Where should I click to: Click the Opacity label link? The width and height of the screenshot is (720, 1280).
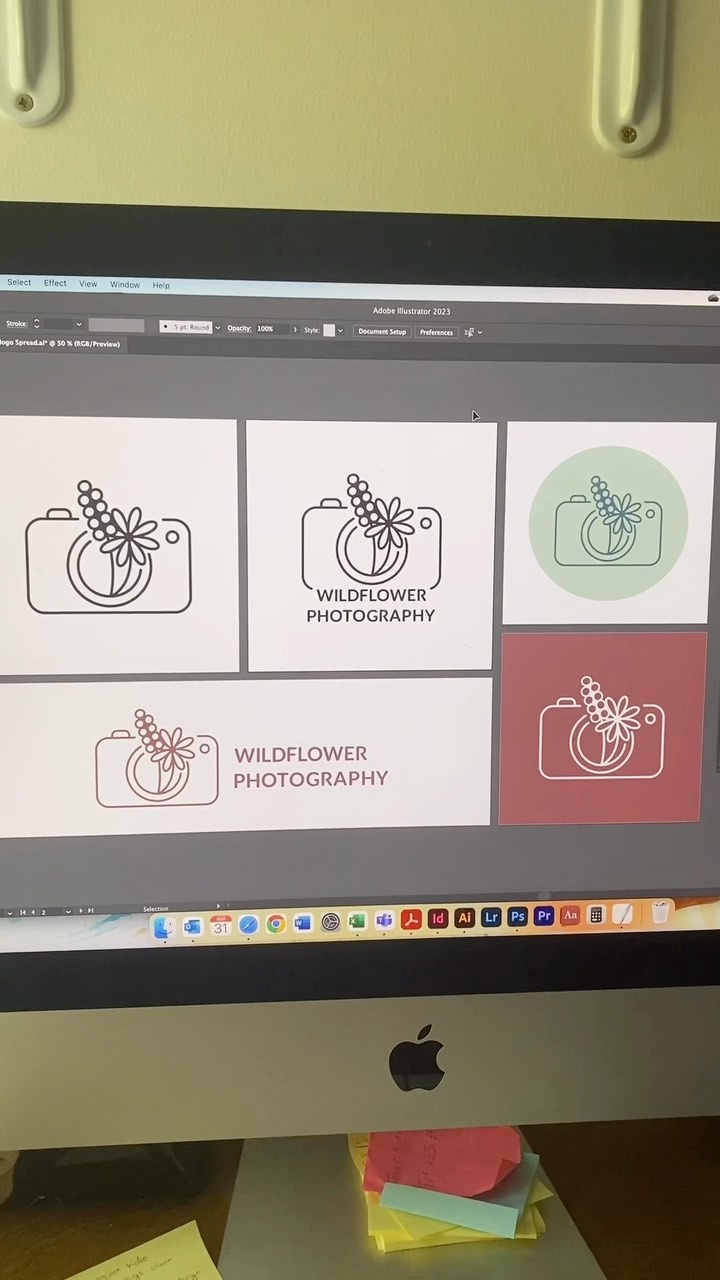239,328
